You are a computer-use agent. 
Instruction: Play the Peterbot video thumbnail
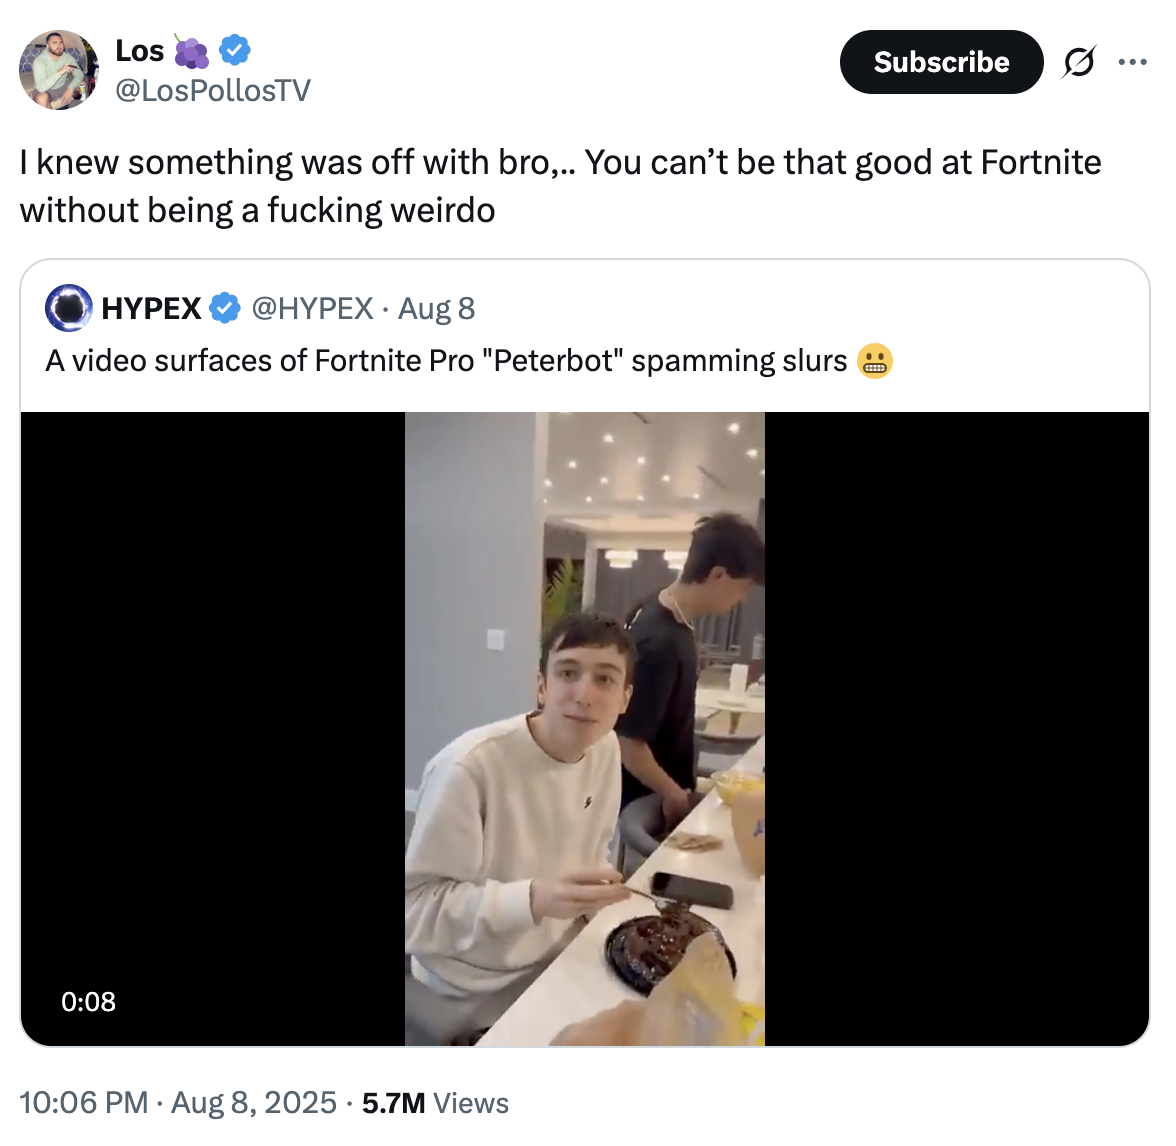[585, 728]
